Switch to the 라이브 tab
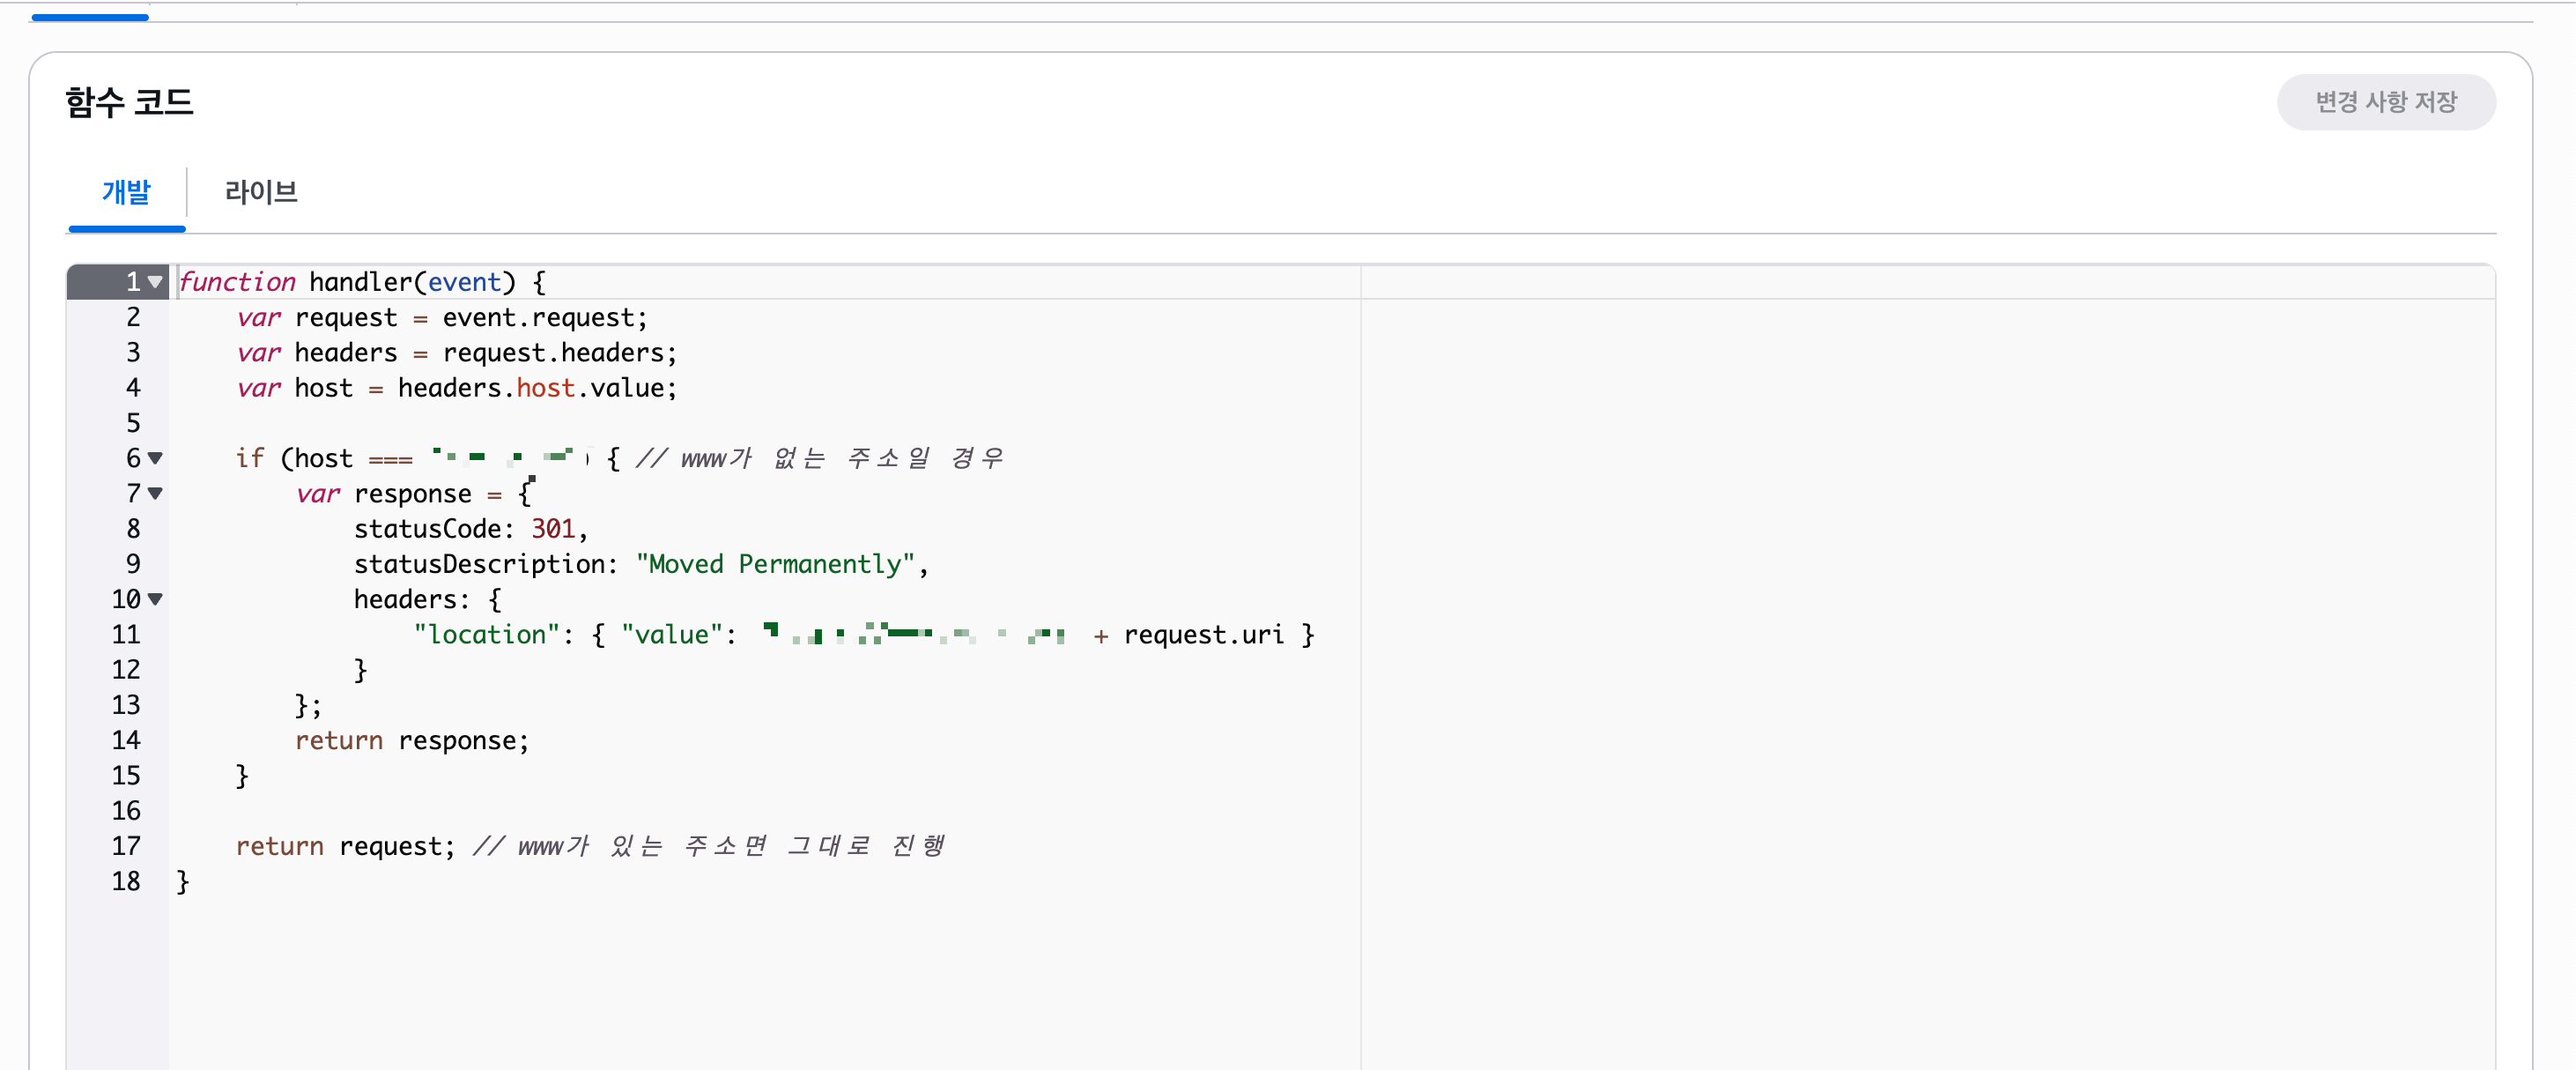 261,191
